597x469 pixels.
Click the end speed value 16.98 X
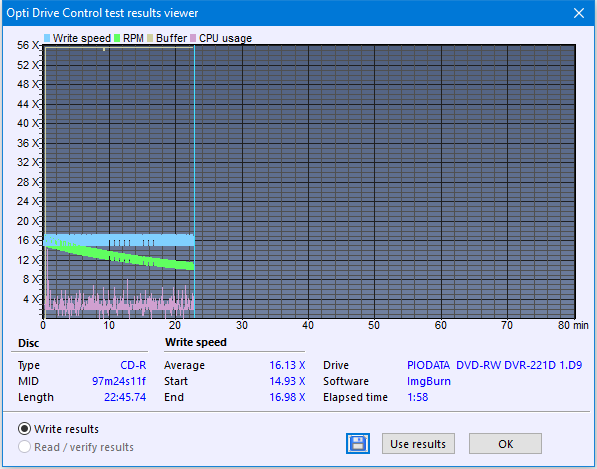[287, 397]
